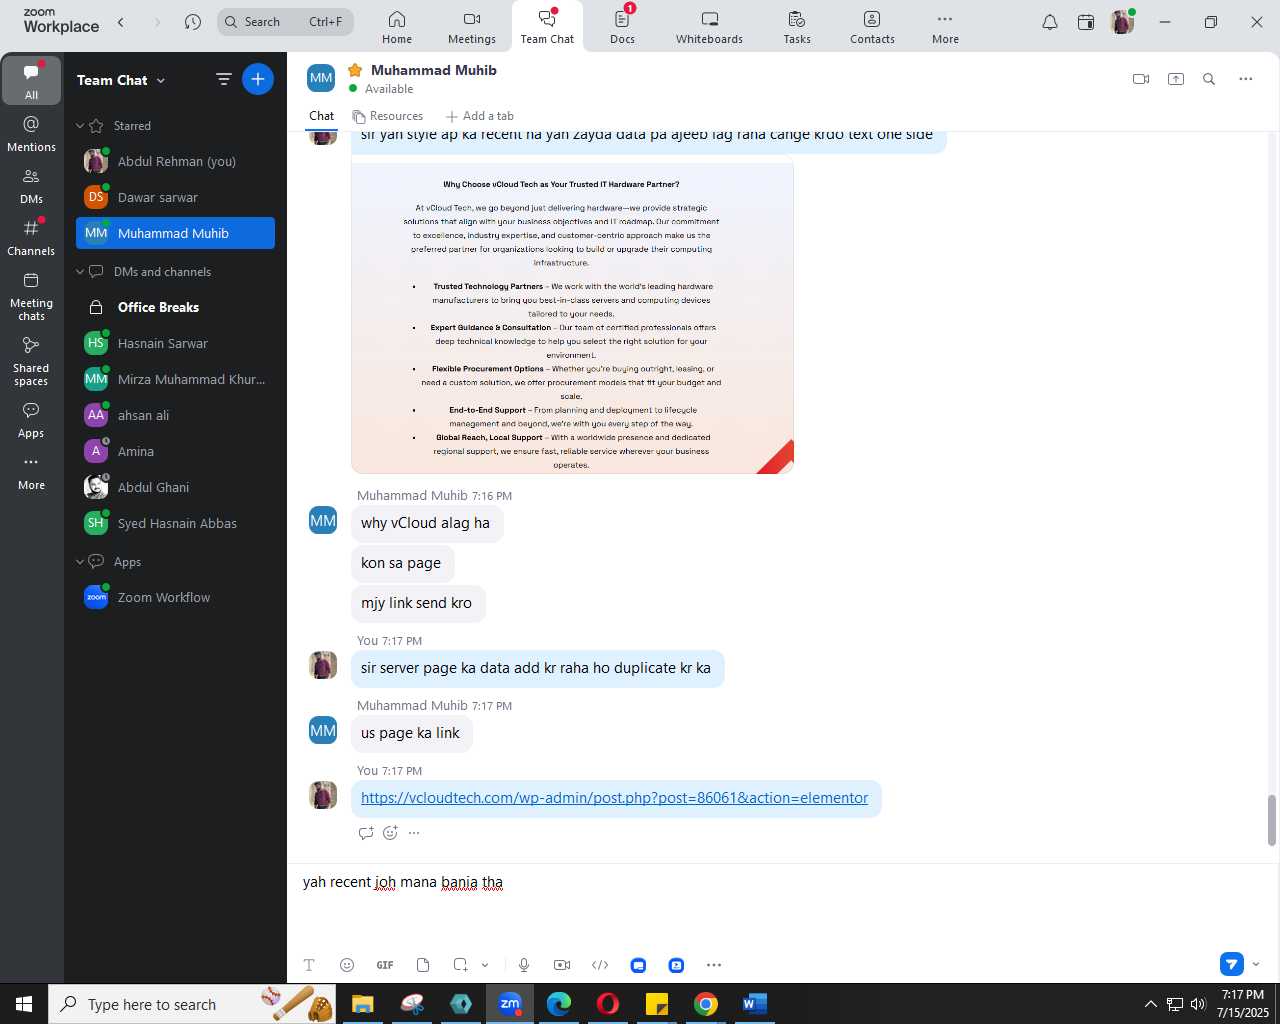Image resolution: width=1280 pixels, height=1024 pixels.
Task: Open Abdul Rehman (you) chat
Action: pyautogui.click(x=175, y=161)
